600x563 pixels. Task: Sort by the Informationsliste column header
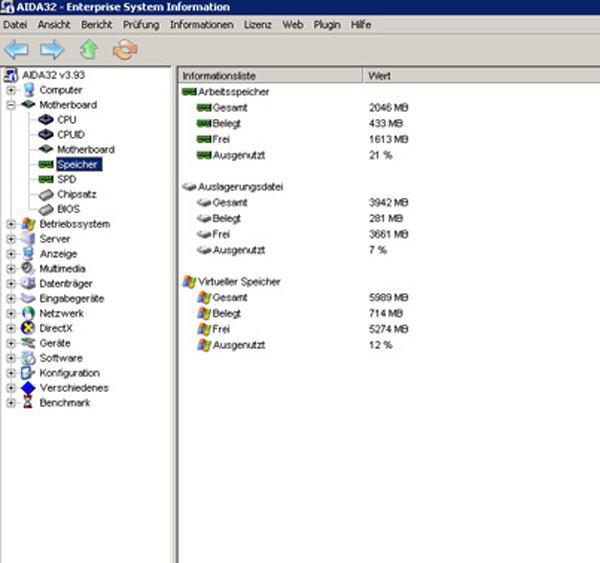tap(270, 76)
